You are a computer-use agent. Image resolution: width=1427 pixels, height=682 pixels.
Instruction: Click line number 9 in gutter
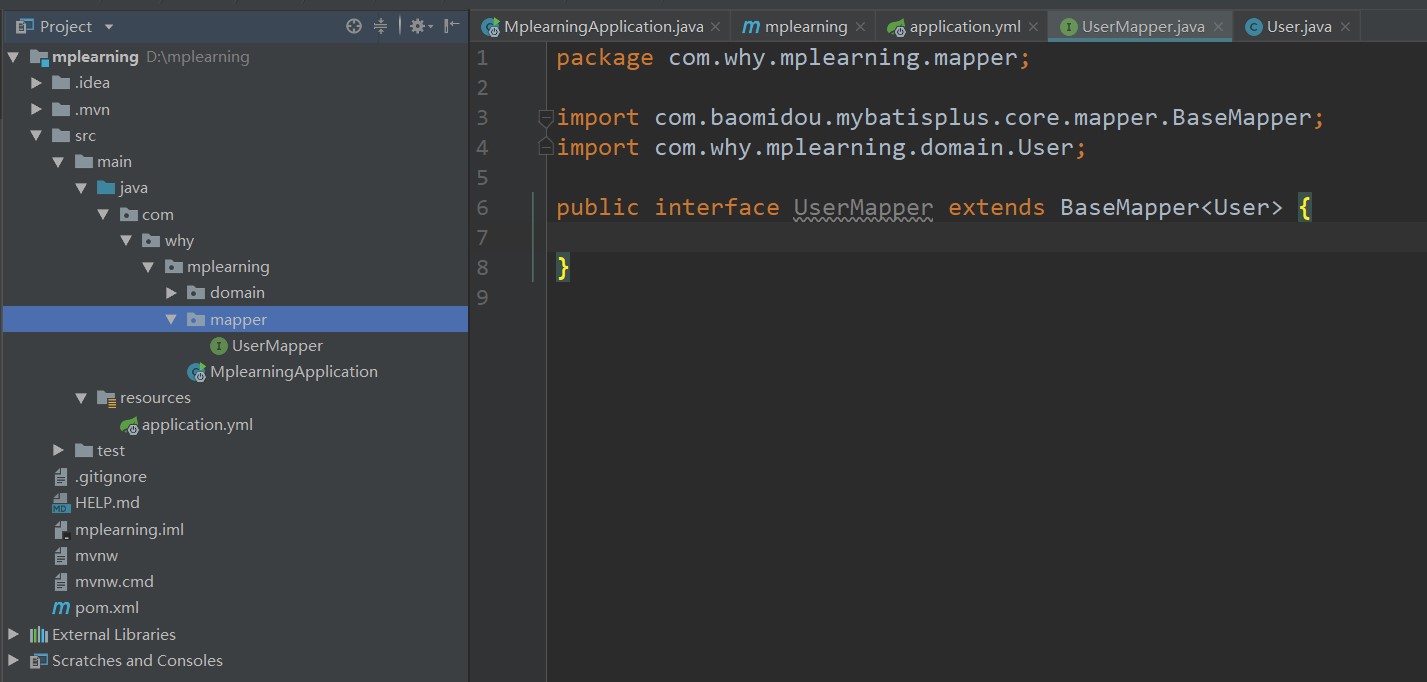pos(483,297)
